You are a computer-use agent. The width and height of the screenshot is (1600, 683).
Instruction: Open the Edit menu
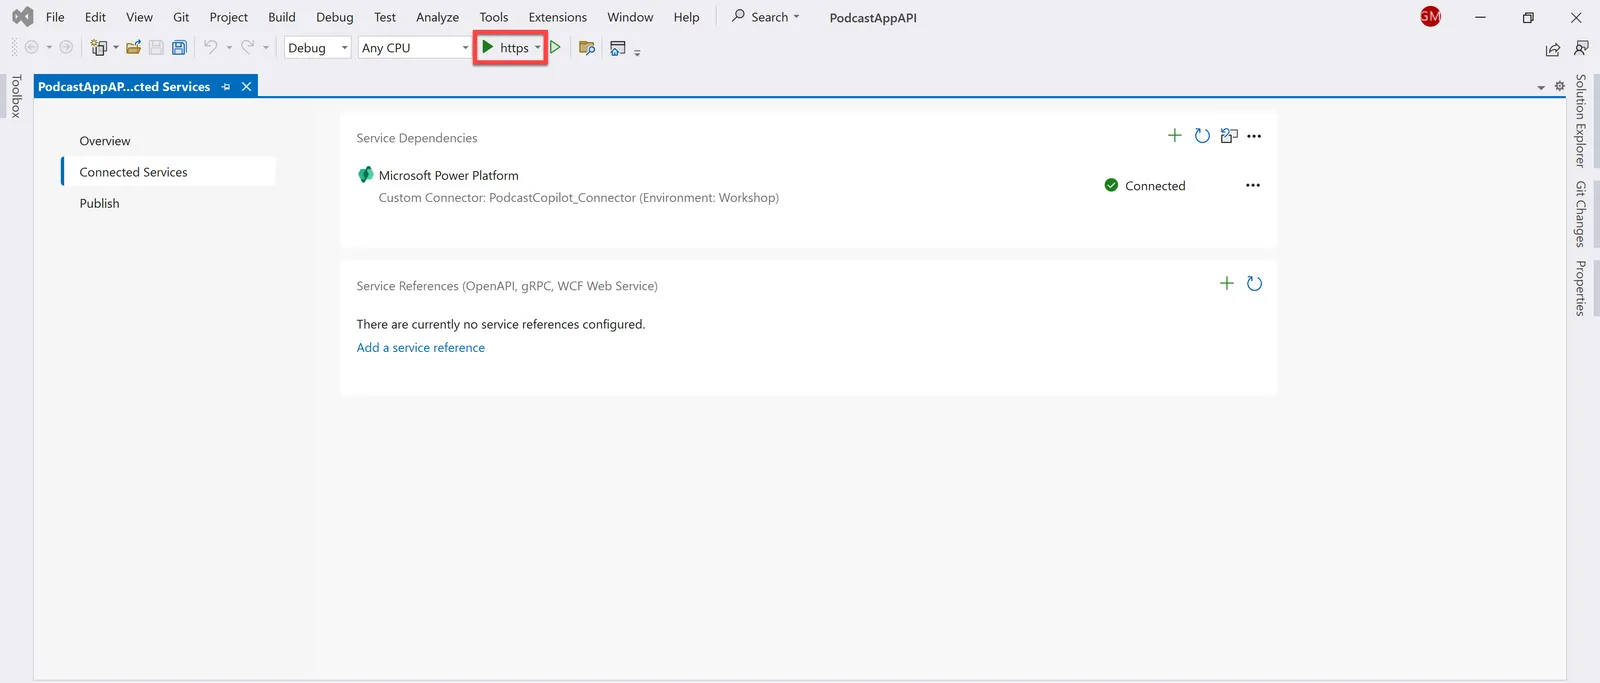(x=95, y=17)
